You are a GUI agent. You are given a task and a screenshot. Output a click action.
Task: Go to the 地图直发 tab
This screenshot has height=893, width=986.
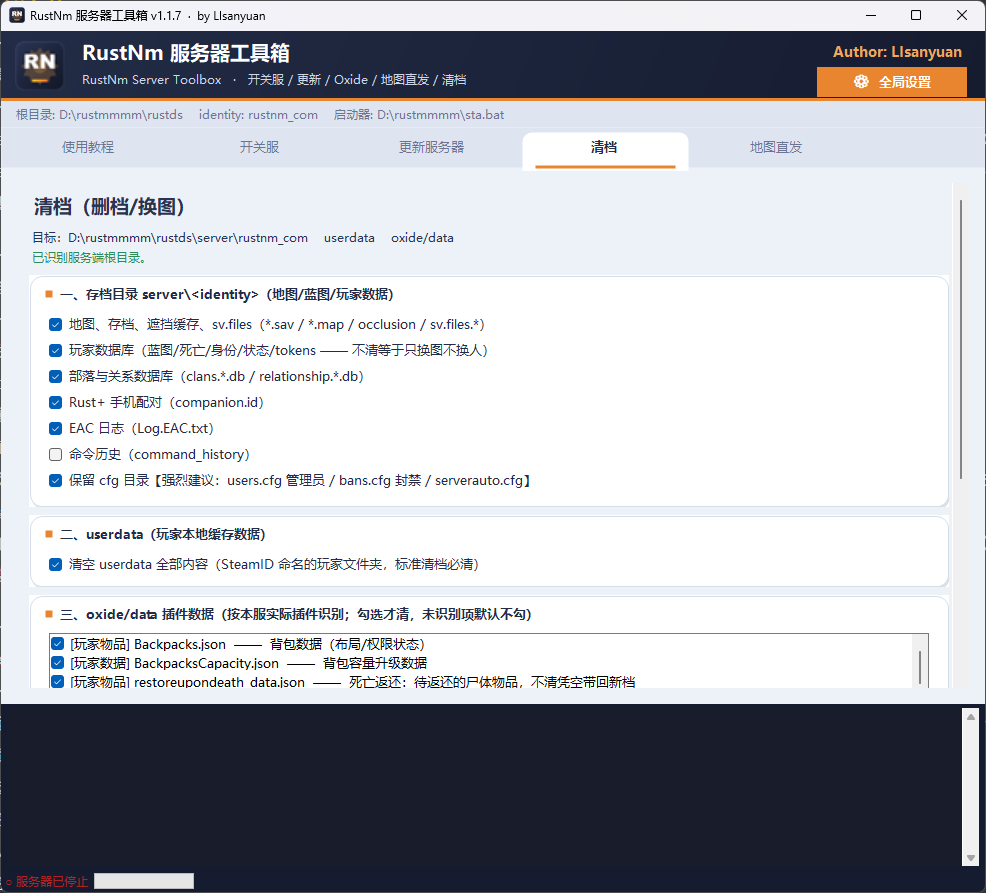pyautogui.click(x=776, y=147)
